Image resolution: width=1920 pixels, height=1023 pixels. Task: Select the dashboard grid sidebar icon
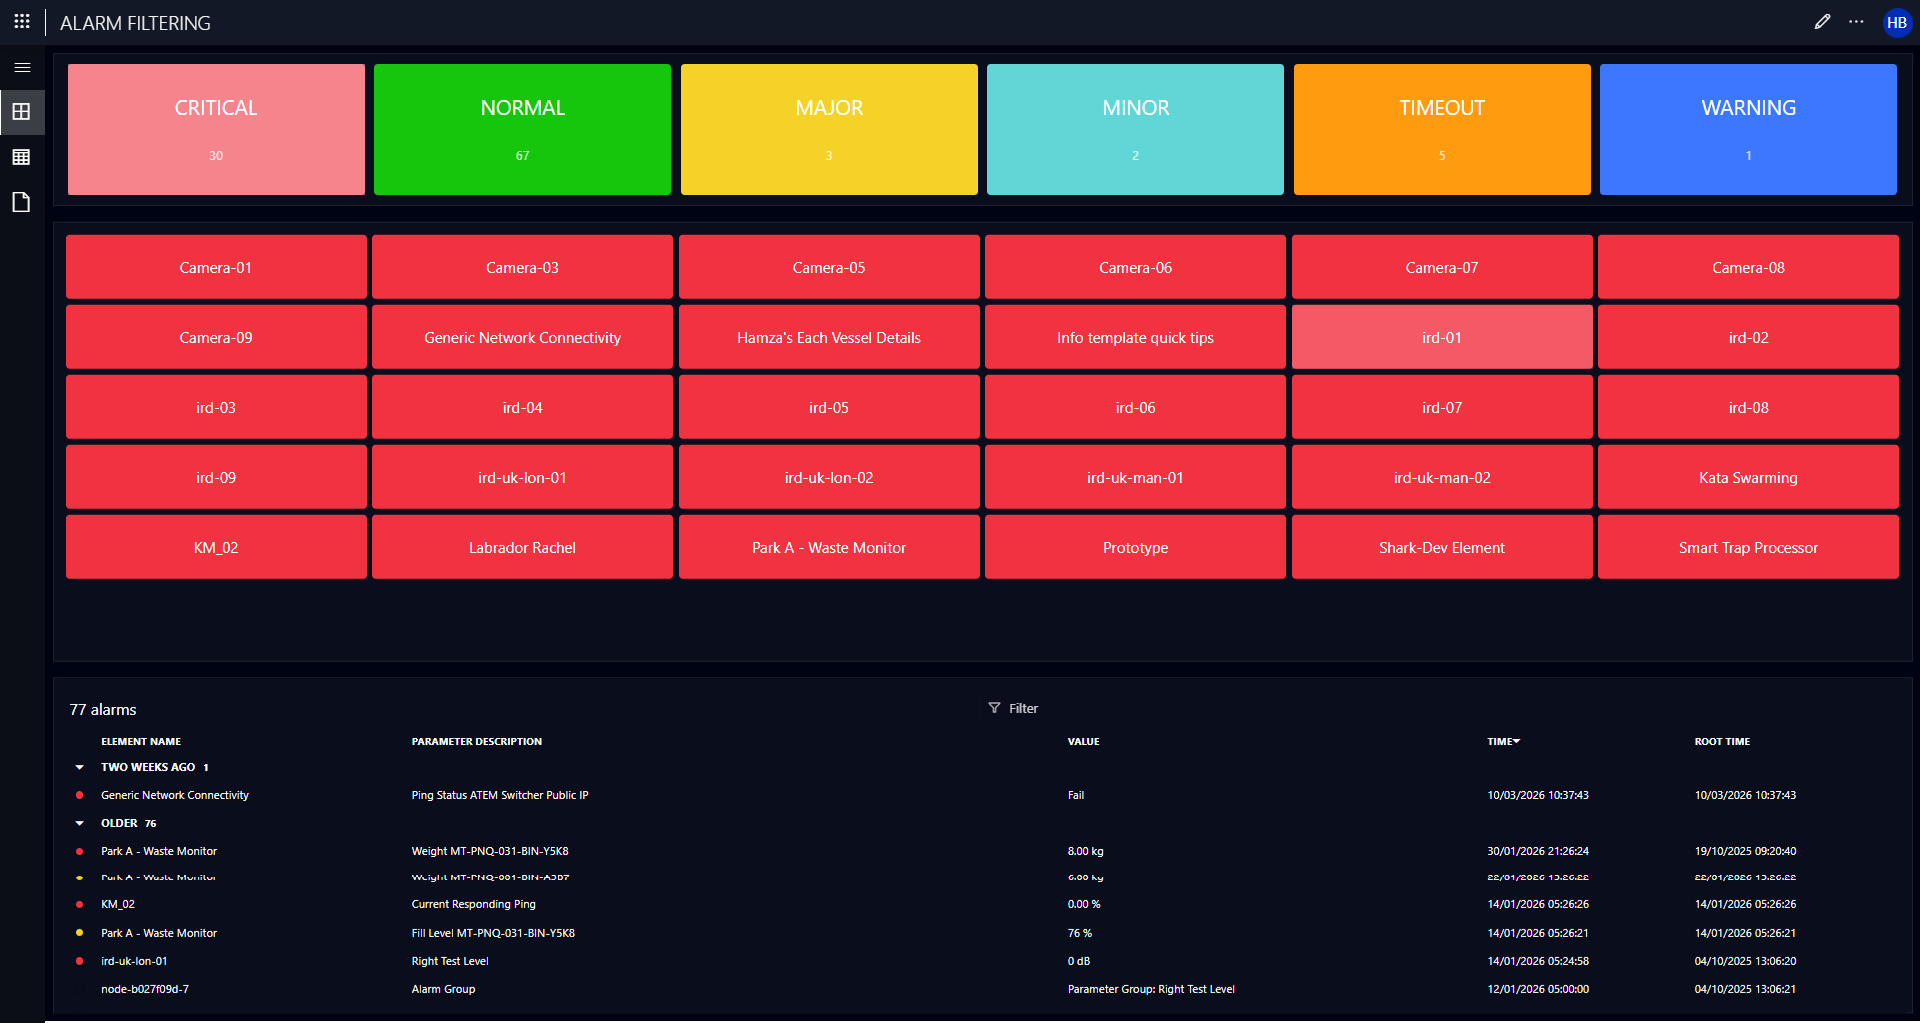[21, 112]
